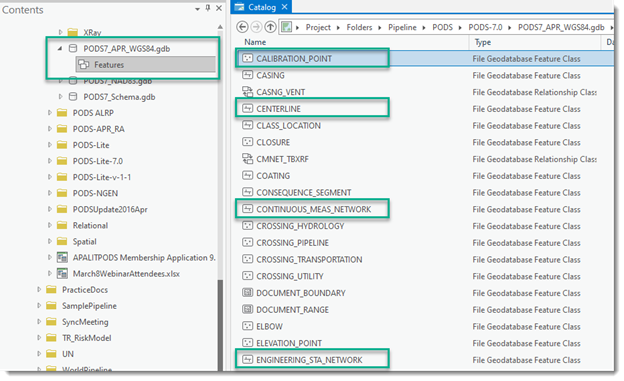Open the Contents pane options dropdown arrow
This screenshot has width=624, height=381.
(x=197, y=9)
